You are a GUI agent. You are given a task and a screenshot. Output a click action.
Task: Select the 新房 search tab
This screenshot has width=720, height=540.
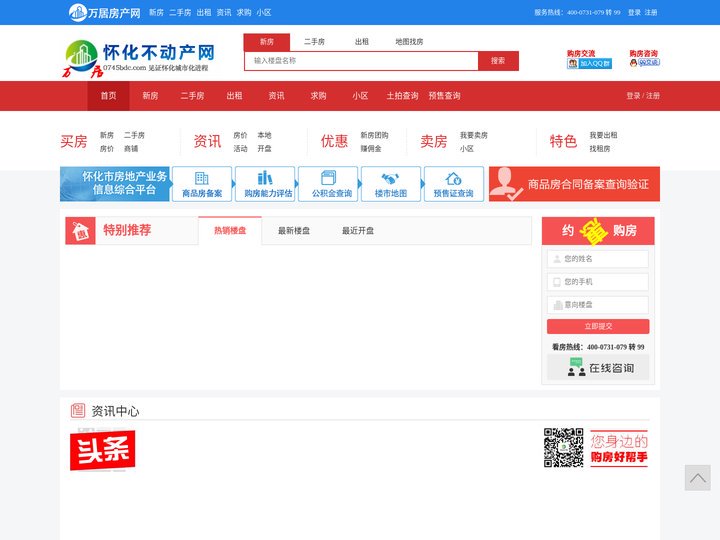(267, 42)
